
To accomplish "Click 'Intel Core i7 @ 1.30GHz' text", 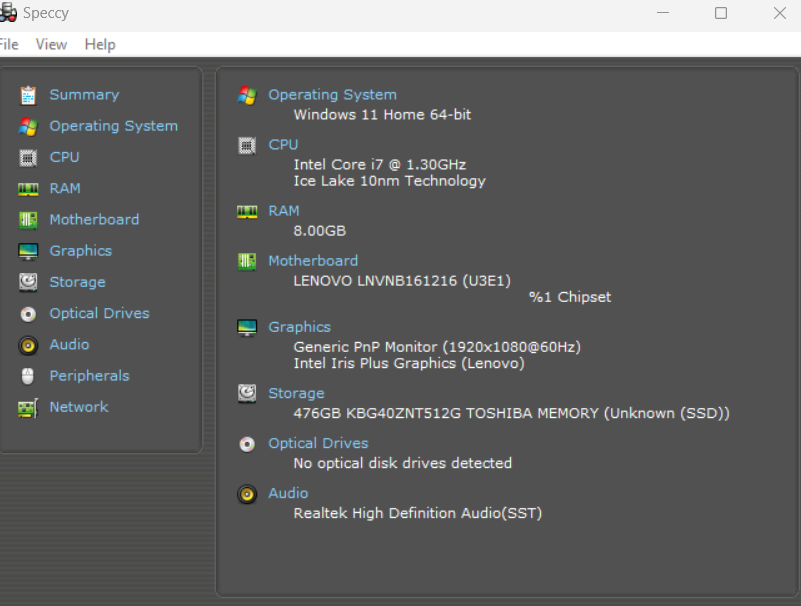I will [380, 165].
